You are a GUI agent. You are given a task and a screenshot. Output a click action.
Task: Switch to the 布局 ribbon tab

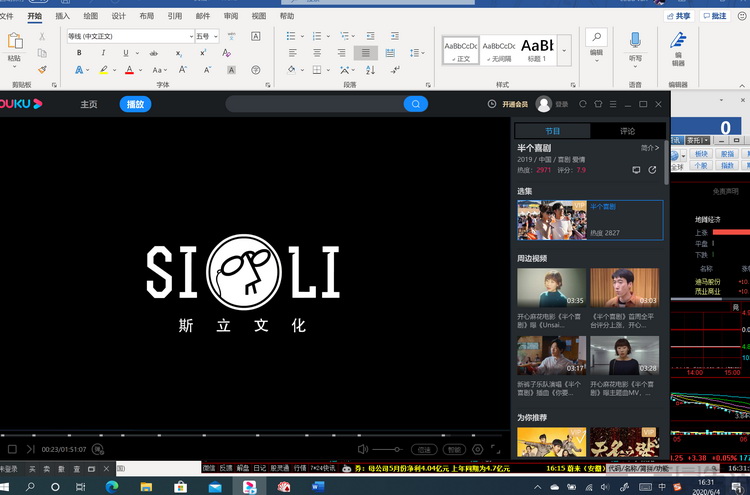pos(146,16)
